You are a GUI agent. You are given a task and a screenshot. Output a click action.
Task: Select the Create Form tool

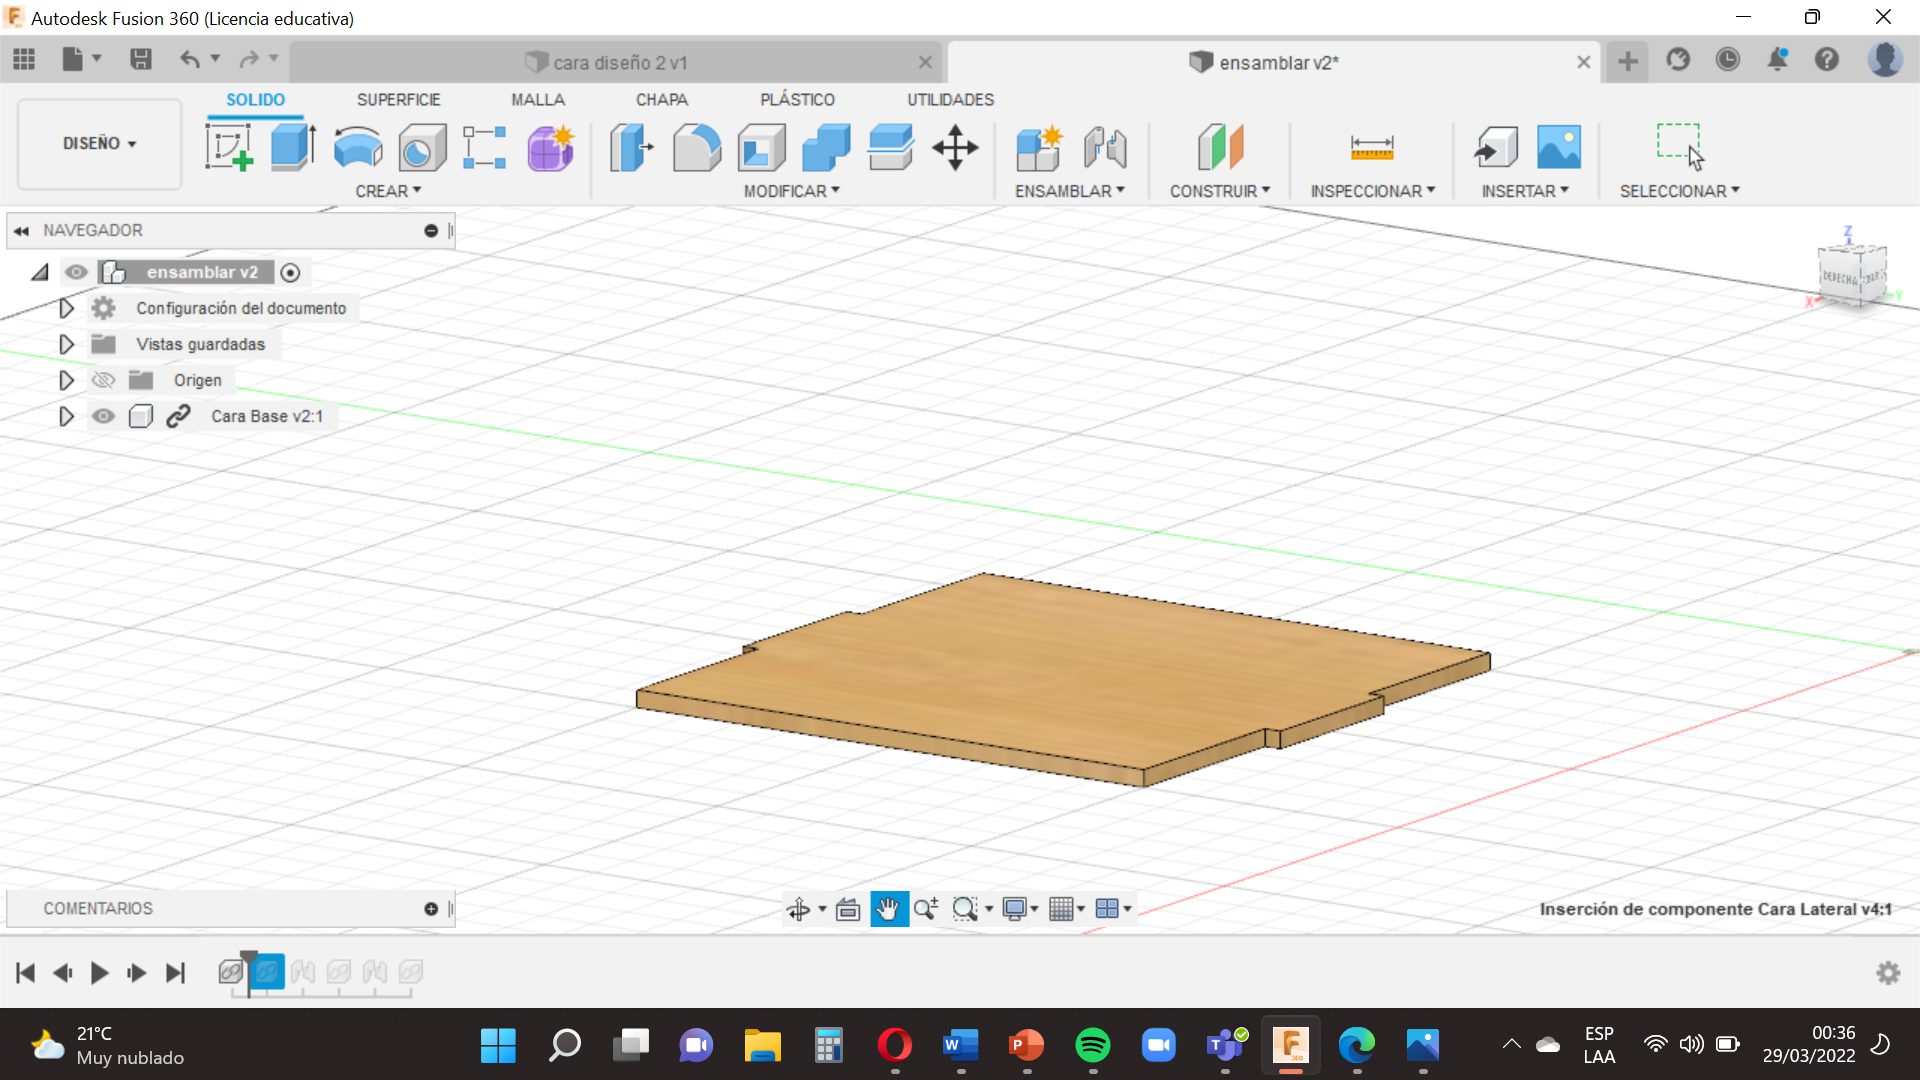(x=550, y=147)
